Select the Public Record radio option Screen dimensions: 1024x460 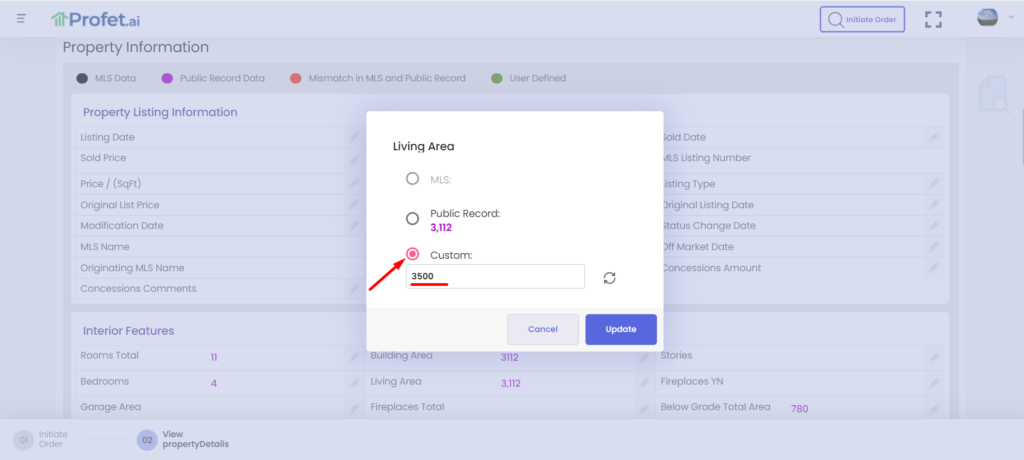[x=412, y=219]
